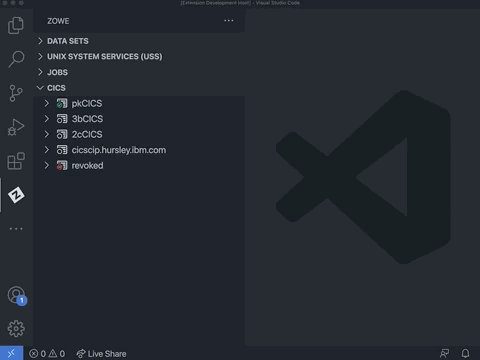Click the UNIX SYSTEM SERVICES (USS) header text
Image resolution: width=480 pixels, height=360 pixels.
(x=105, y=57)
